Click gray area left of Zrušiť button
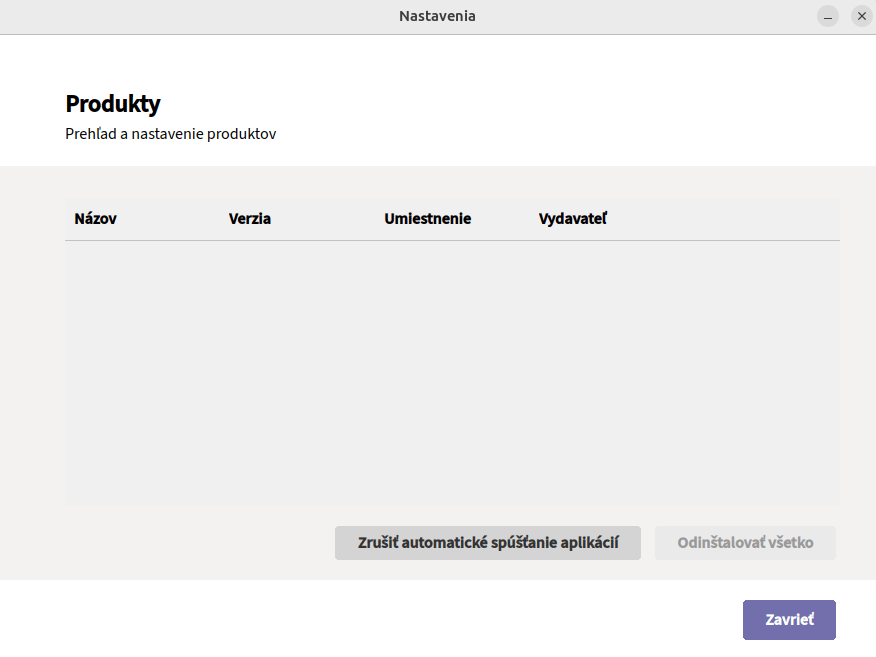This screenshot has width=876, height=657. coord(200,543)
